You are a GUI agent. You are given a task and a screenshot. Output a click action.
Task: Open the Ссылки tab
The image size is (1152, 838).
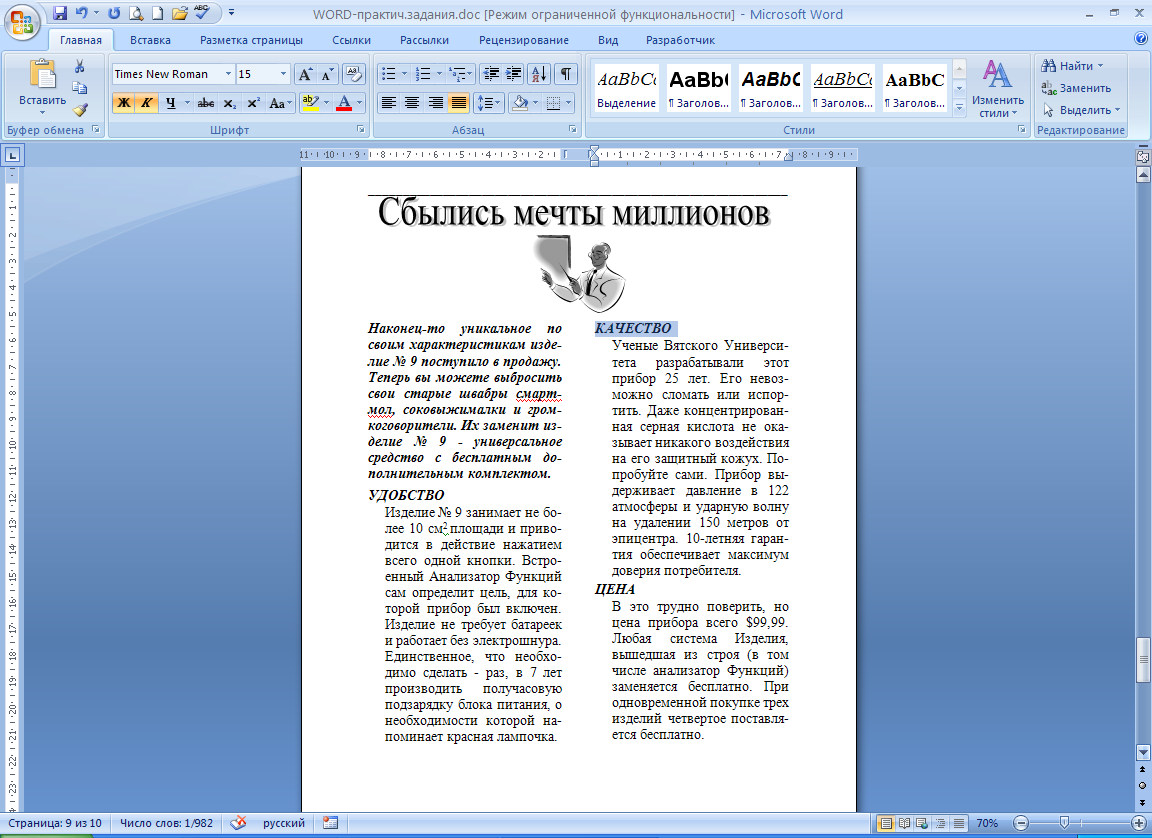point(351,40)
